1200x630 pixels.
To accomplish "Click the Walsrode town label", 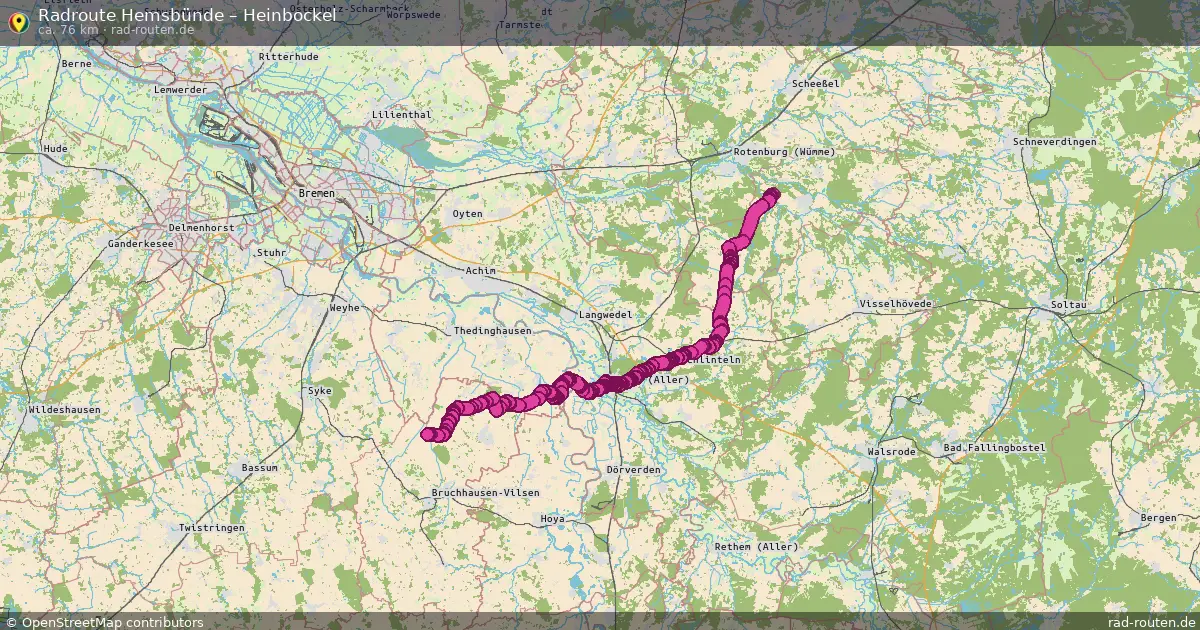I will [892, 452].
